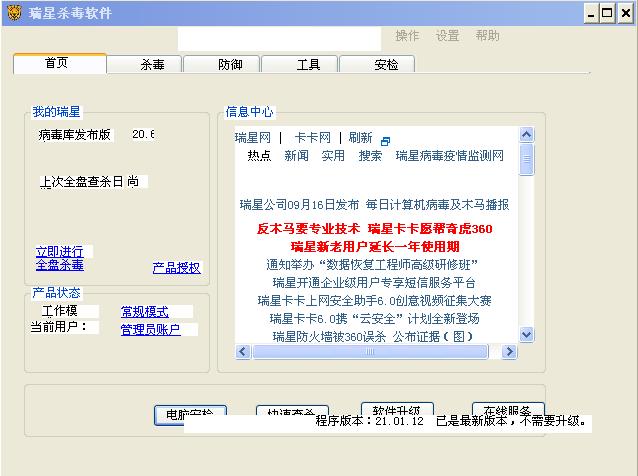Image resolution: width=638 pixels, height=476 pixels.
Task: Click the 上次全盘查杀日 text
Action: (81, 181)
